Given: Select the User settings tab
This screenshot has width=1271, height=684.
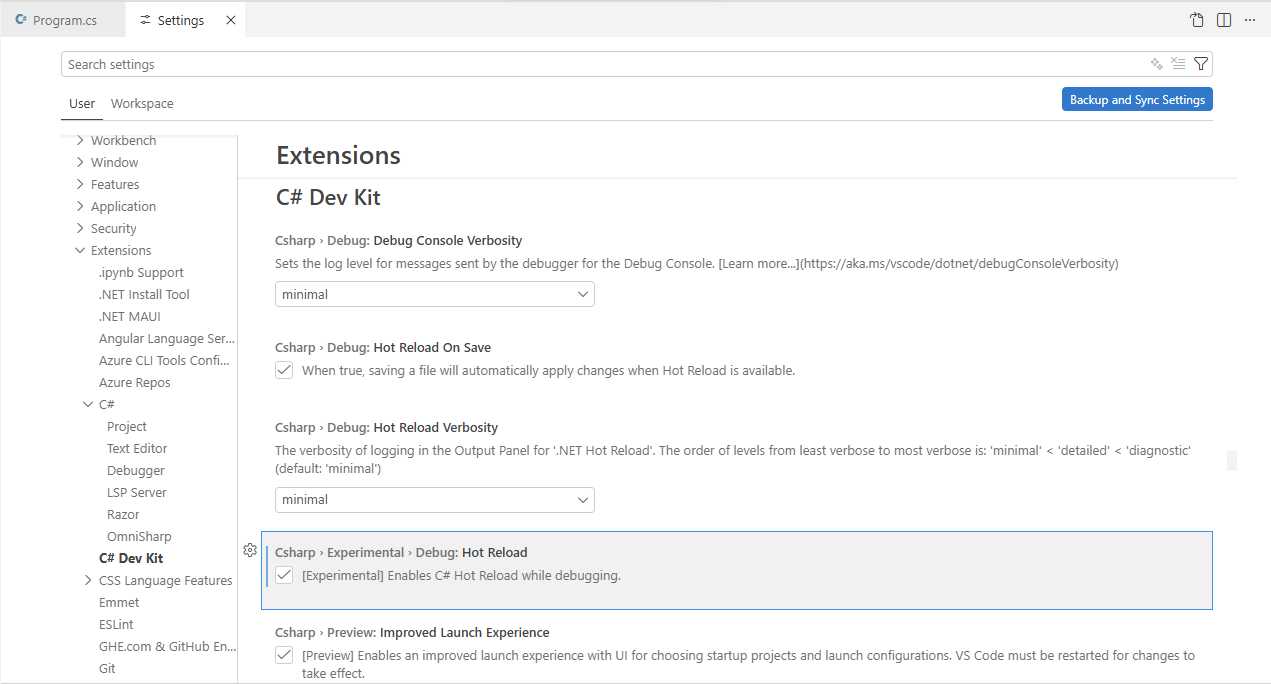Looking at the screenshot, I should [x=82, y=103].
